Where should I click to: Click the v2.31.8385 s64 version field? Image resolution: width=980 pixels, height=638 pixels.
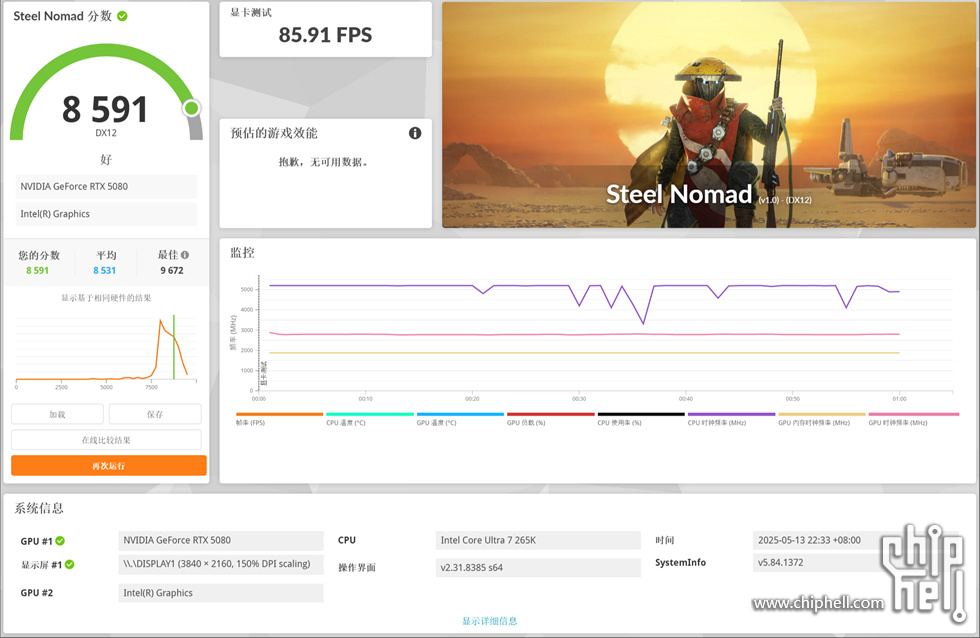coord(538,568)
